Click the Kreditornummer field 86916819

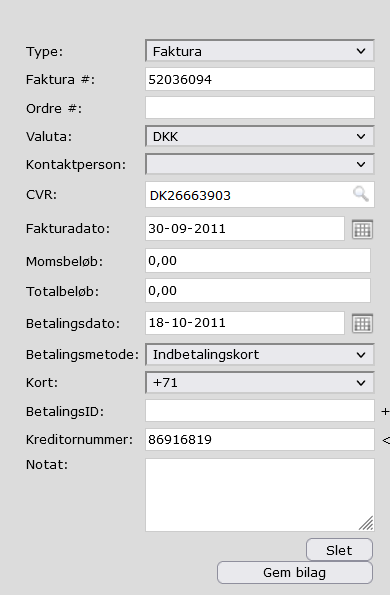click(260, 439)
